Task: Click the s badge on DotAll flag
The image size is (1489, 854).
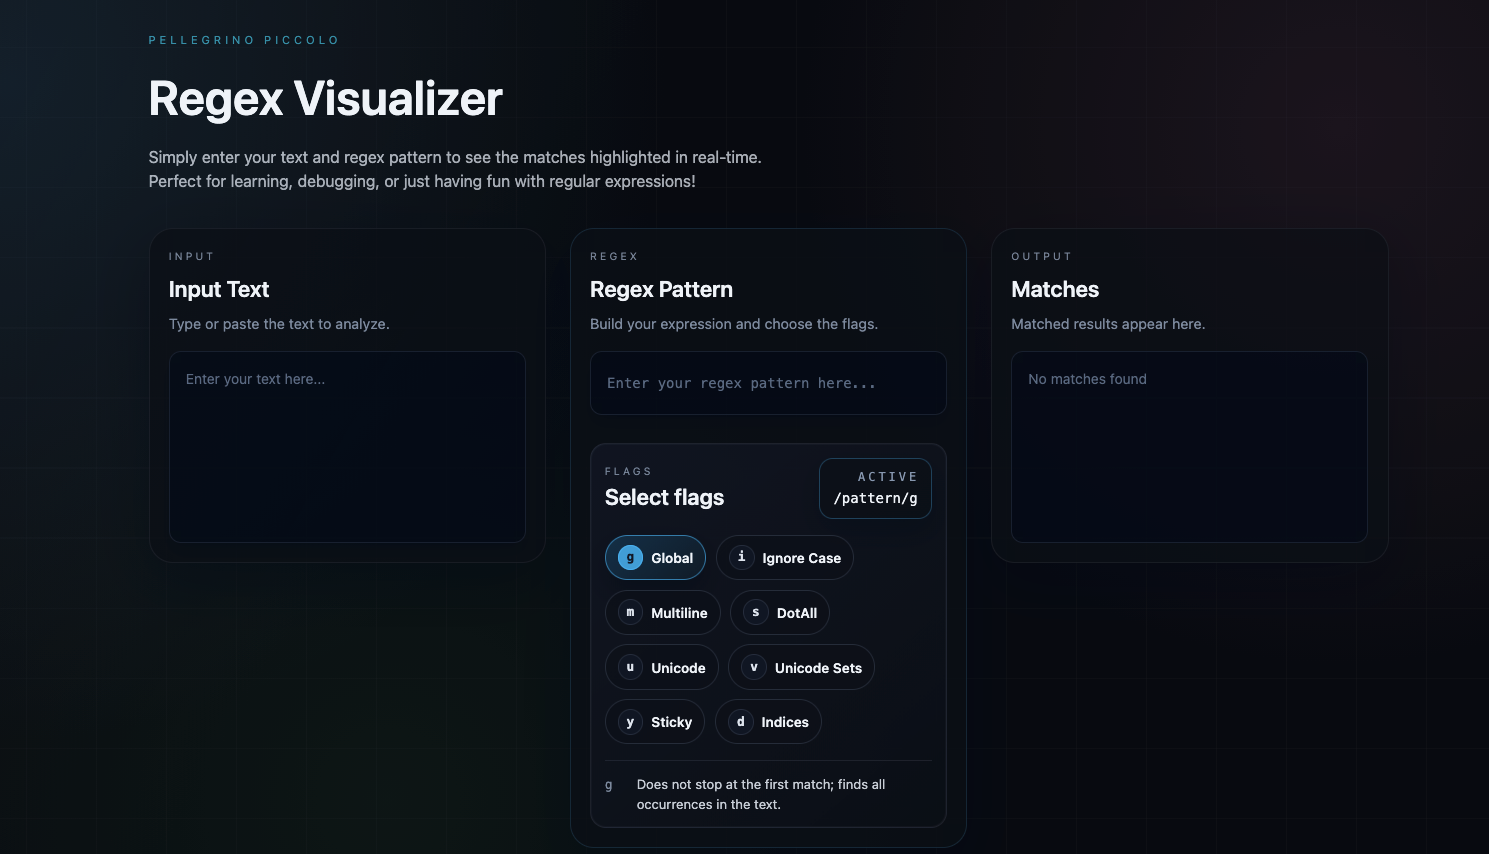Action: [755, 612]
